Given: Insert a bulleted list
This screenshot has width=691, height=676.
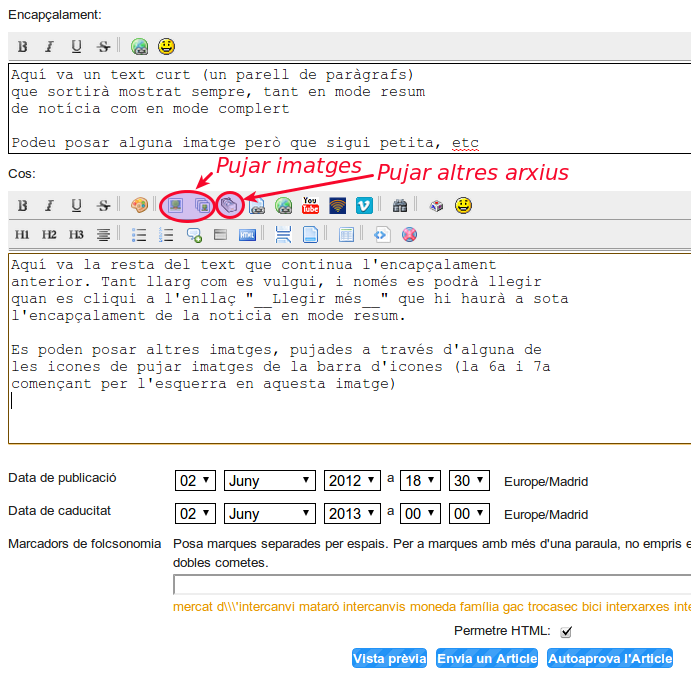Looking at the screenshot, I should tap(139, 235).
